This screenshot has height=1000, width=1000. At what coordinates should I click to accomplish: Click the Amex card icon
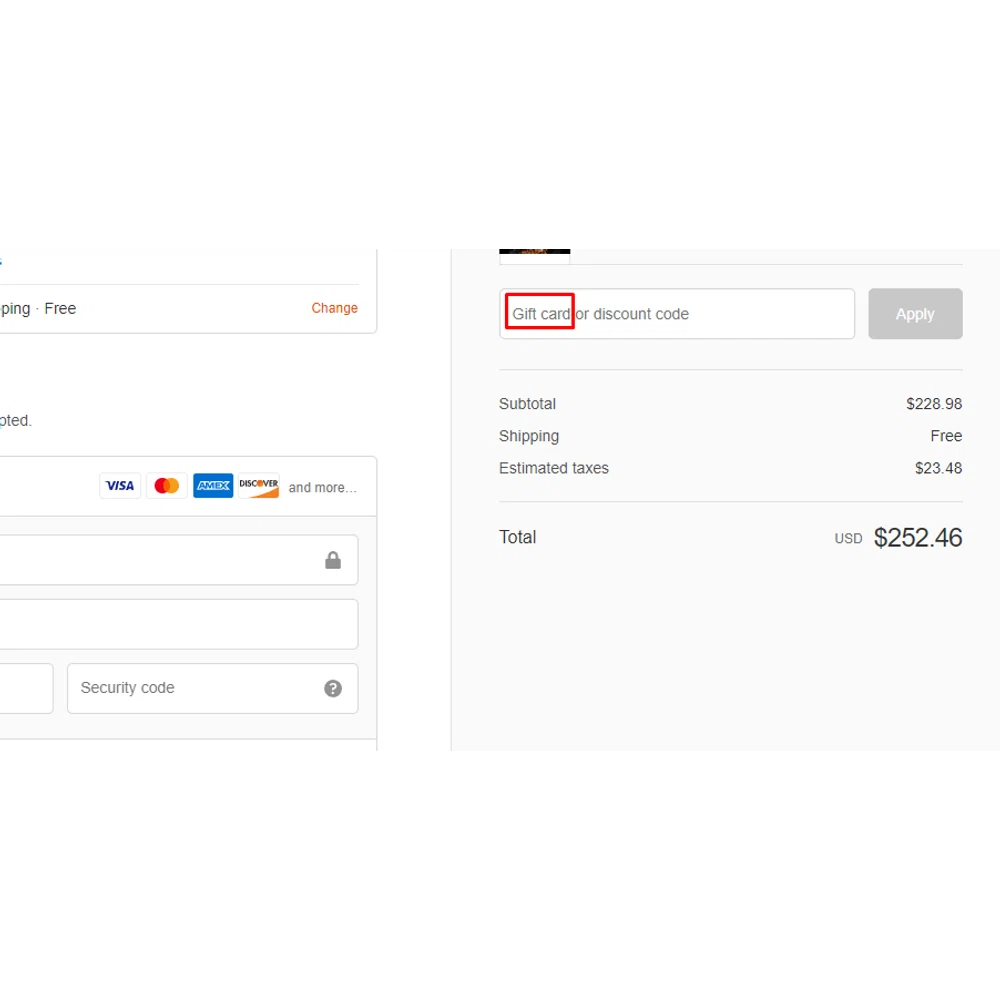click(212, 485)
